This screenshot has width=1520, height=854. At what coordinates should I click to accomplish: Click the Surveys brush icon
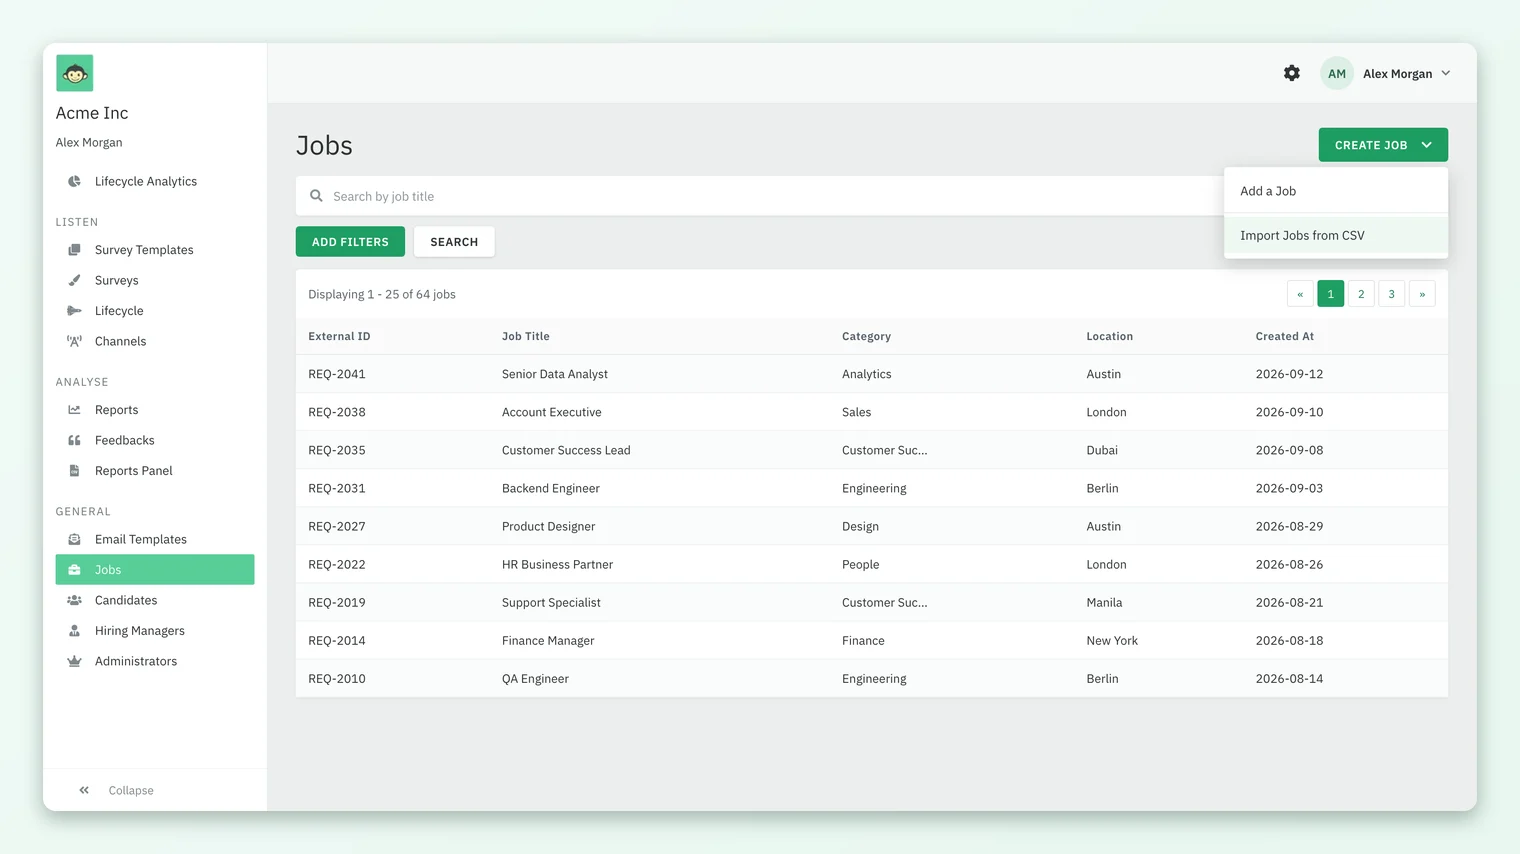[74, 280]
